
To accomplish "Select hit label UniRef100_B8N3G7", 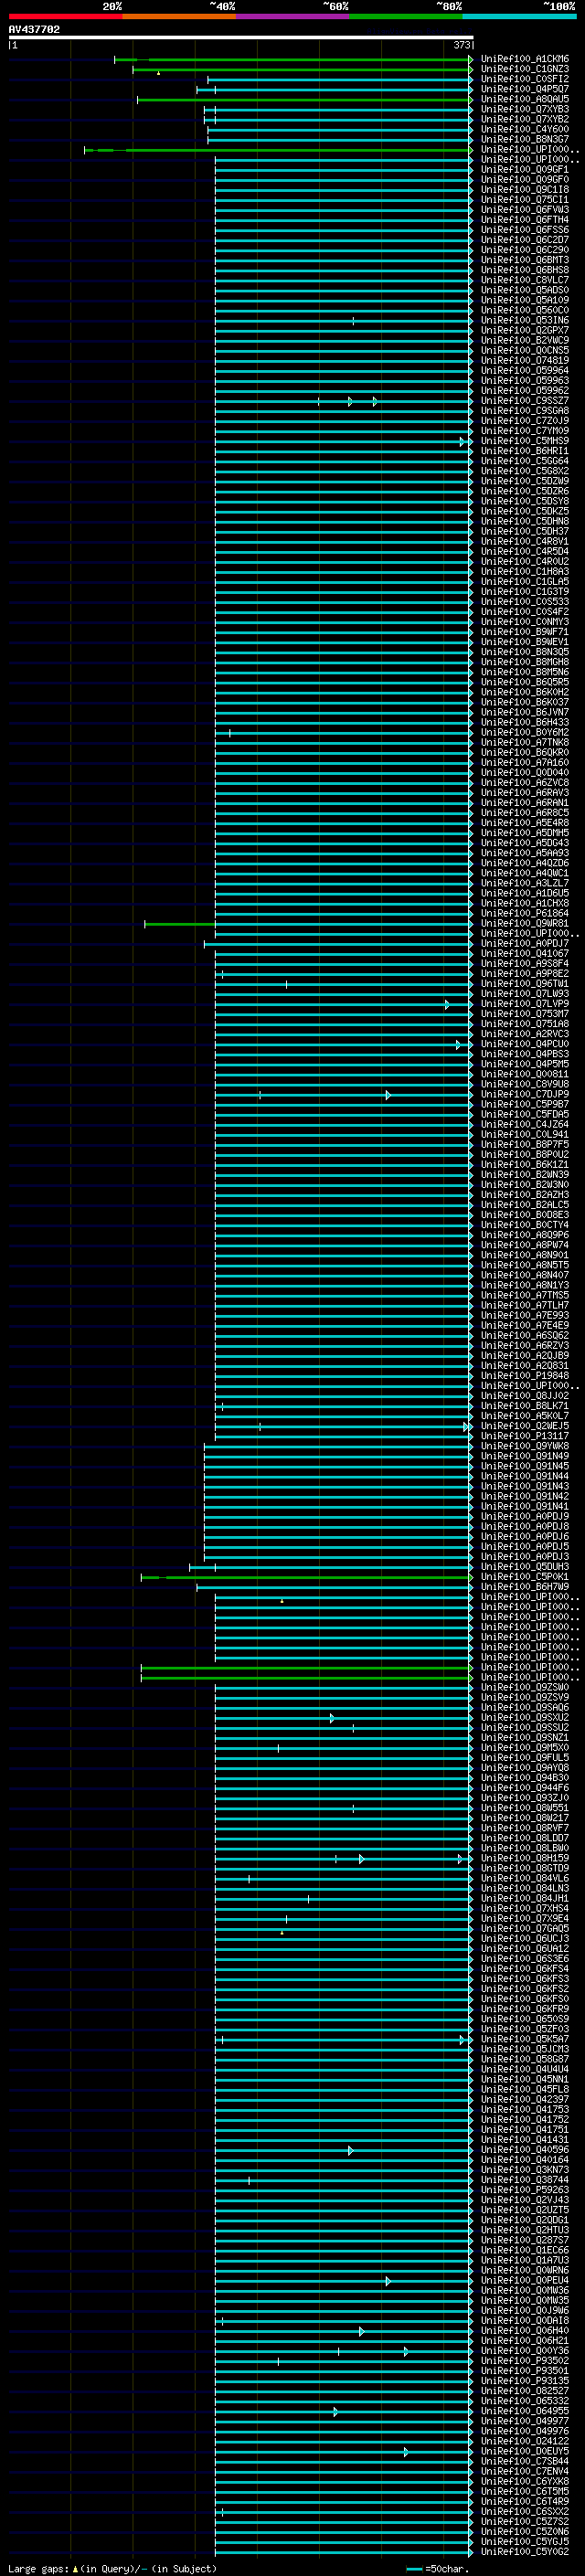I will pos(525,139).
